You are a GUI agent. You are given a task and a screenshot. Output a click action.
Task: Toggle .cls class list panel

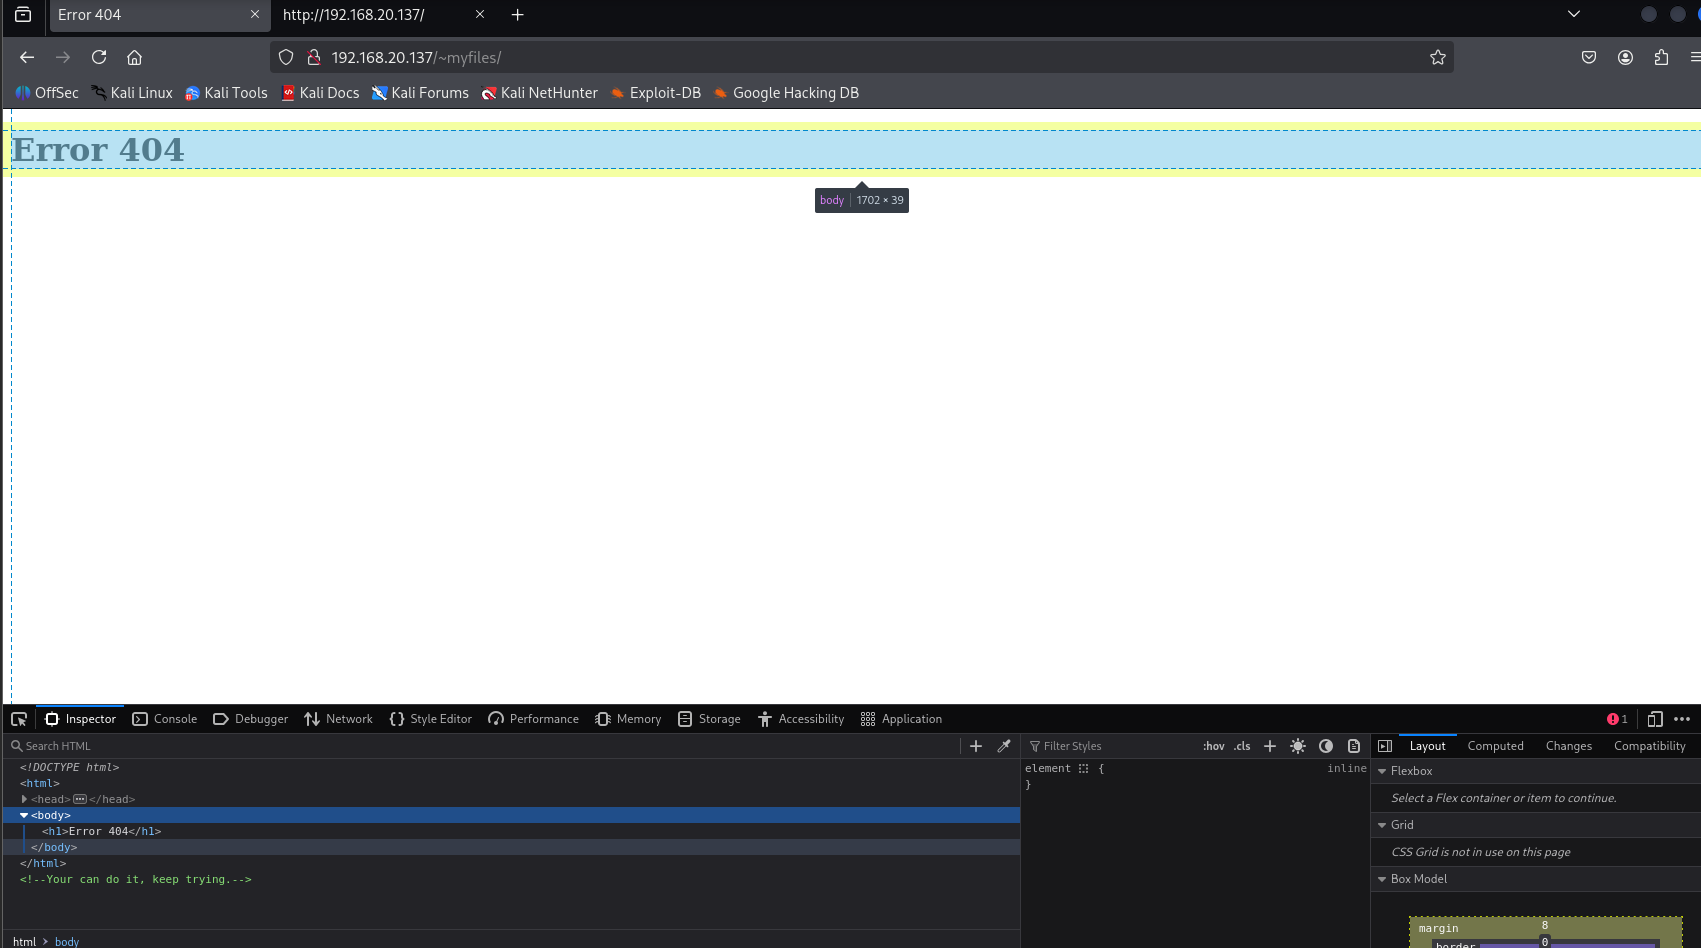[1242, 746]
